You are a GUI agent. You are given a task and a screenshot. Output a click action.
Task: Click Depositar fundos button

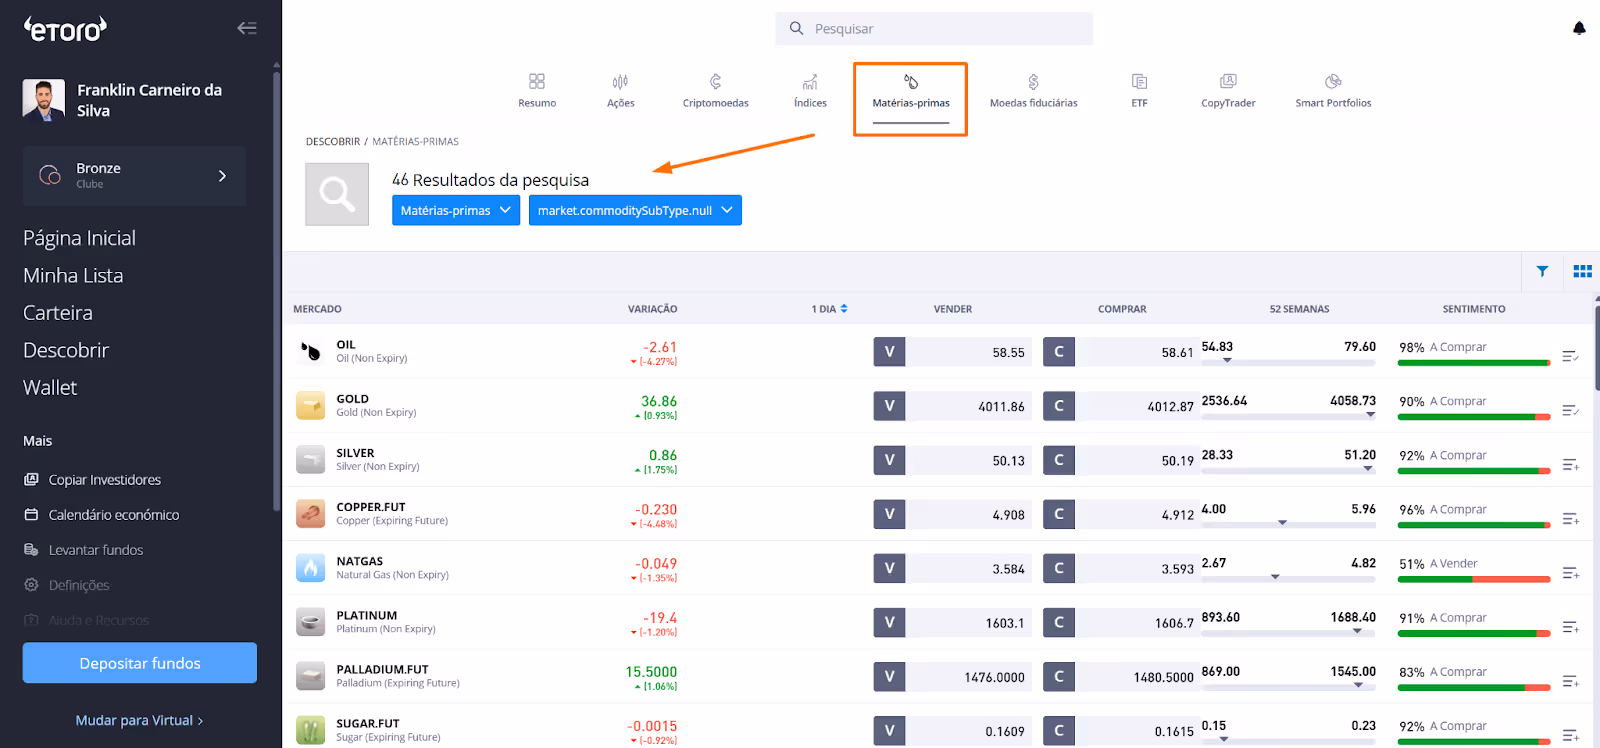pos(140,663)
